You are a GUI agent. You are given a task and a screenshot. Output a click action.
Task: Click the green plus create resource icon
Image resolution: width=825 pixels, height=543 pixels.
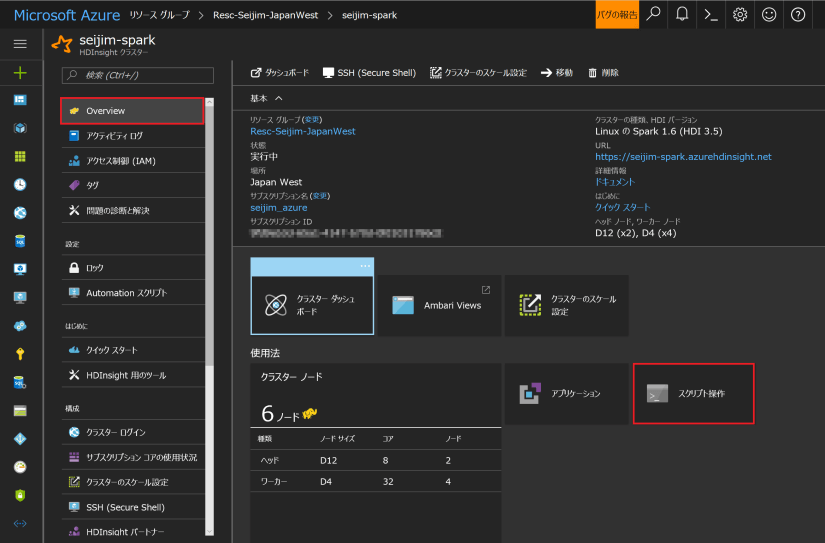click(x=20, y=73)
